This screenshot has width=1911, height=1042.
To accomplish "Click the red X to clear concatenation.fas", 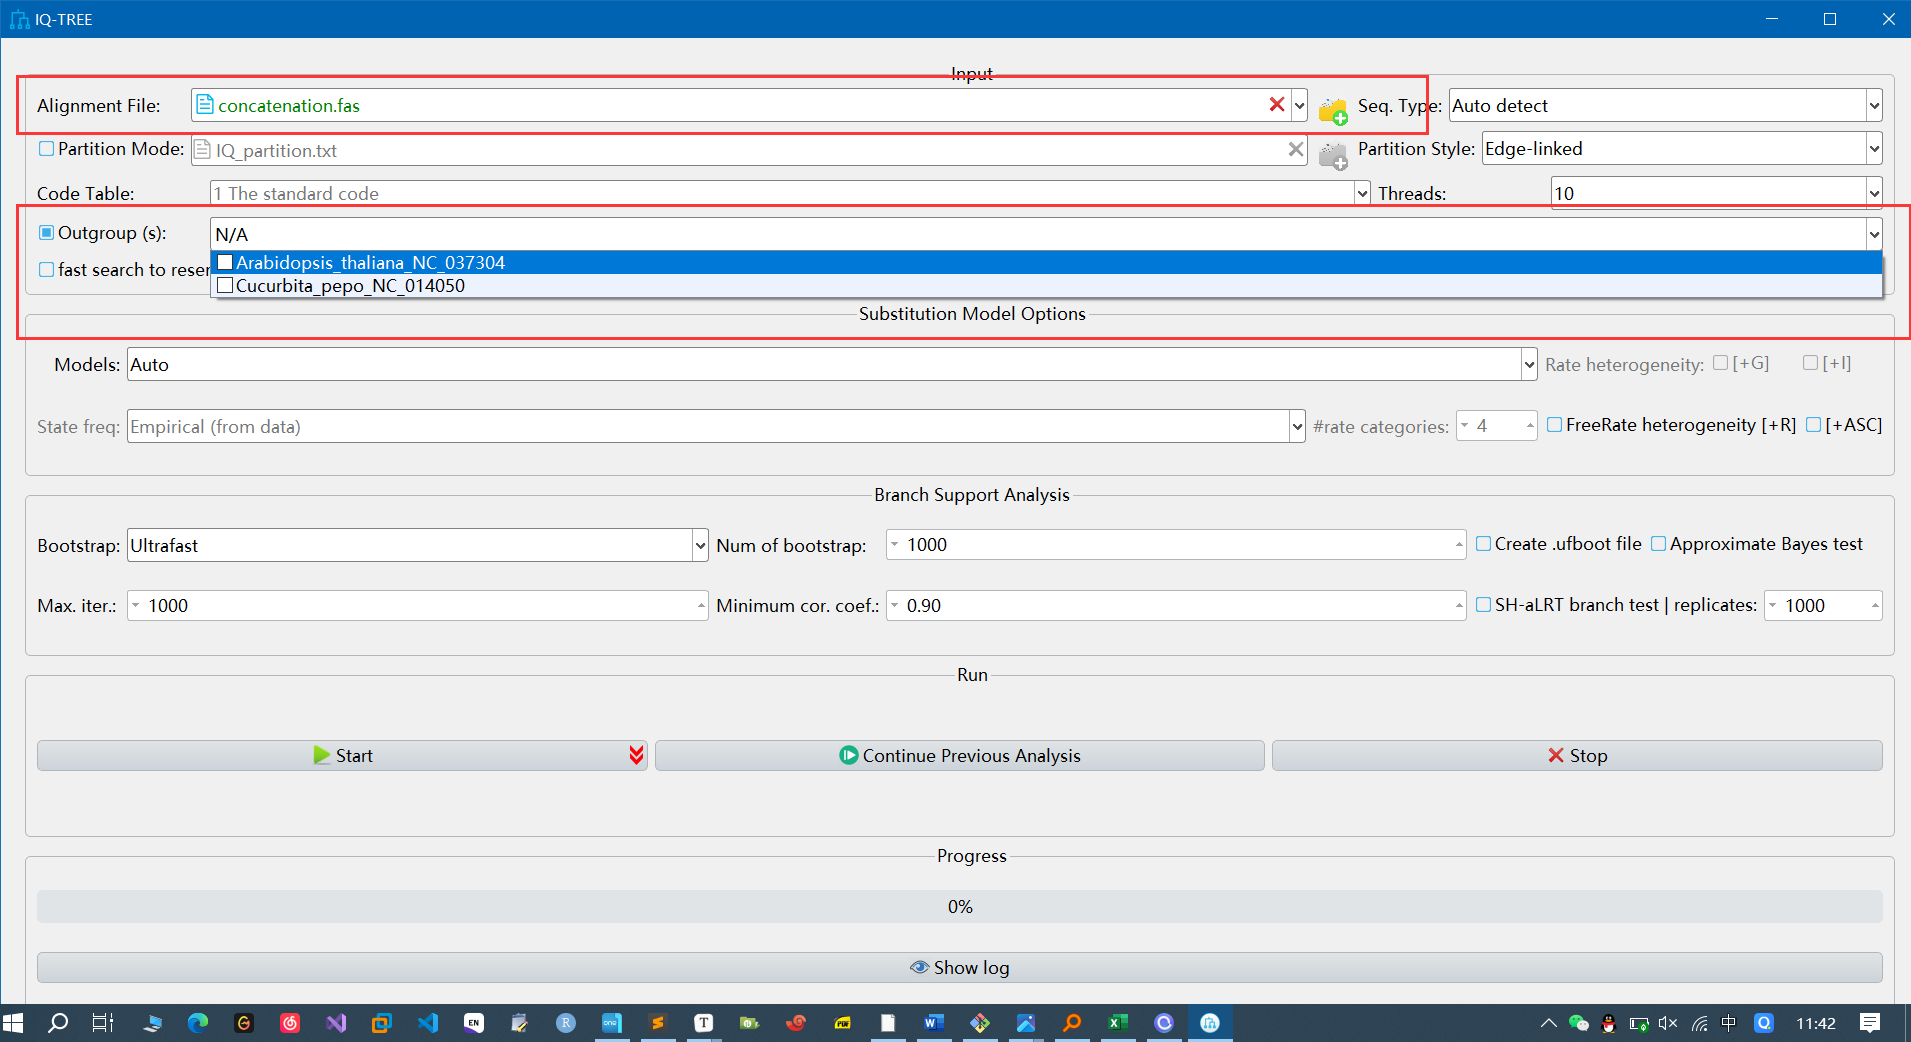I will pos(1276,104).
